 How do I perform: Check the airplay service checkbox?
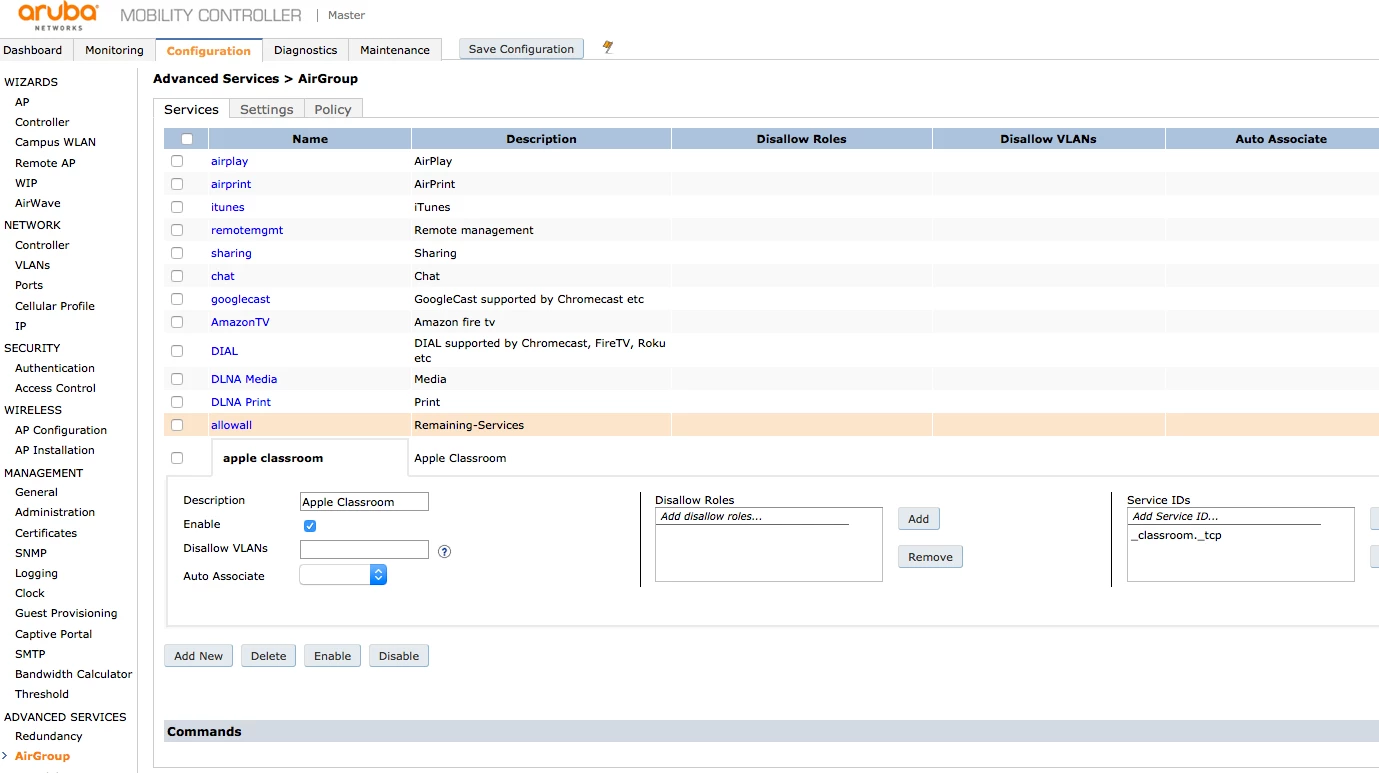177,161
